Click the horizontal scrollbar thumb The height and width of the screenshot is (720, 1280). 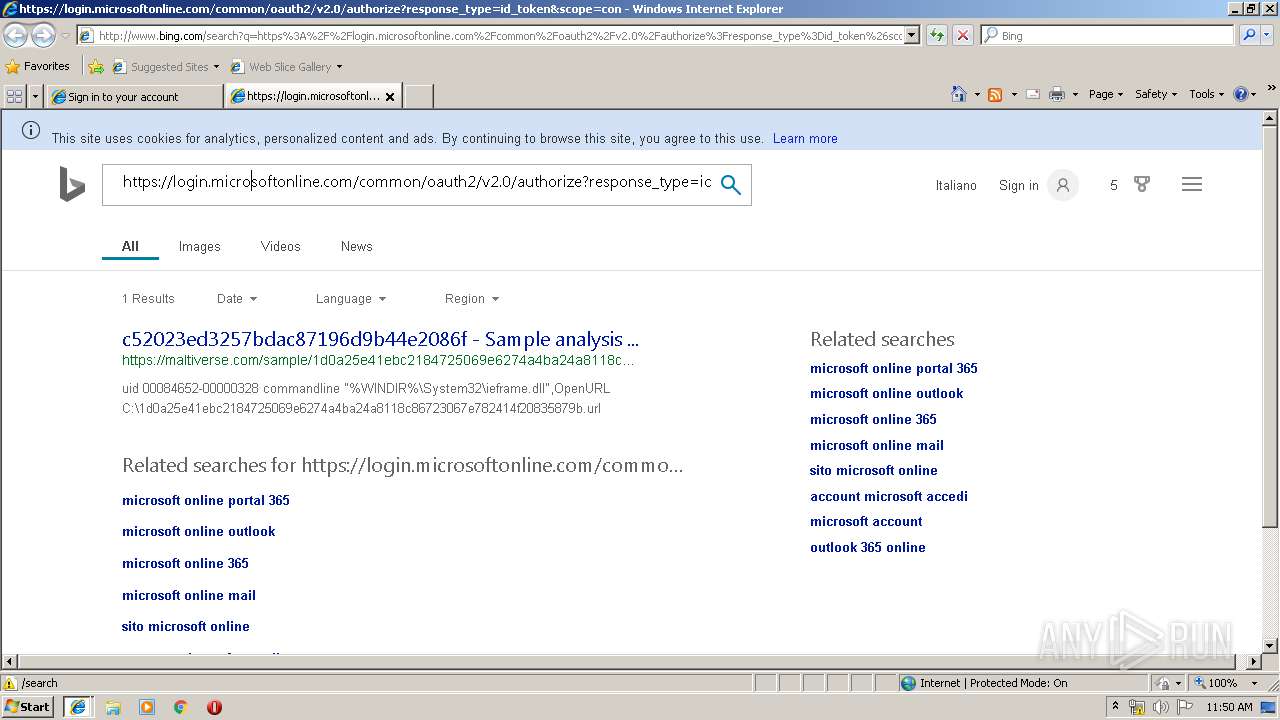click(625, 661)
